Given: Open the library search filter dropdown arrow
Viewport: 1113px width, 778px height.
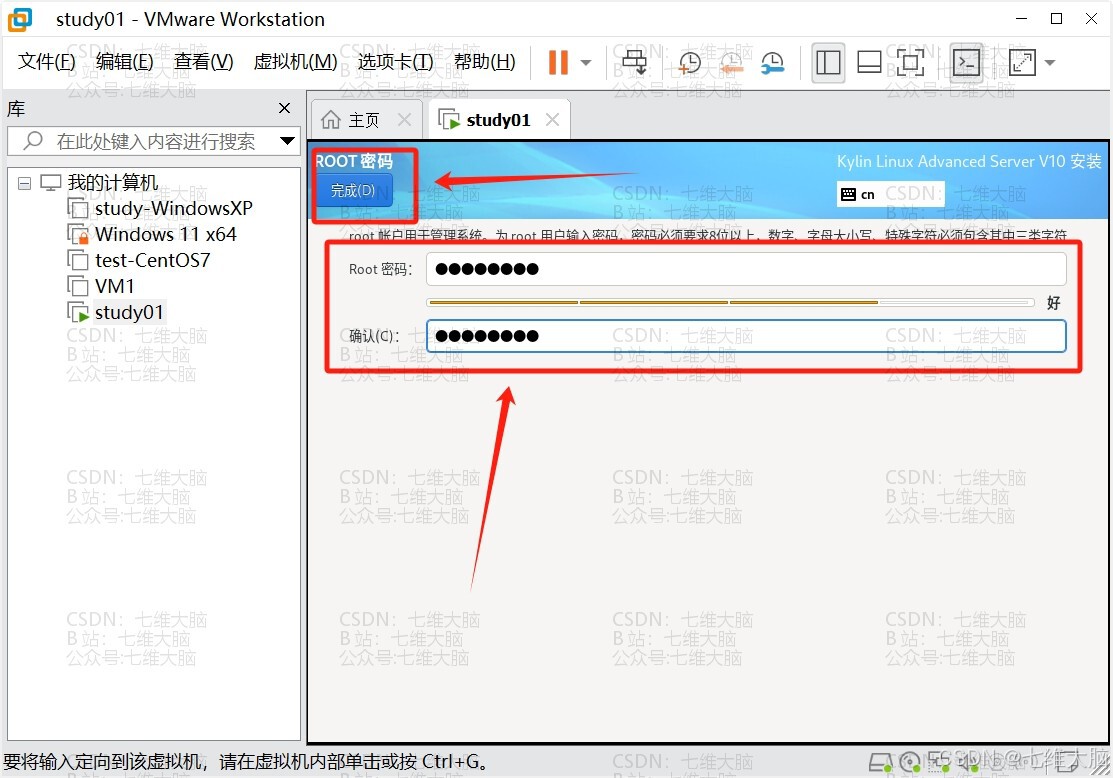Looking at the screenshot, I should [287, 141].
